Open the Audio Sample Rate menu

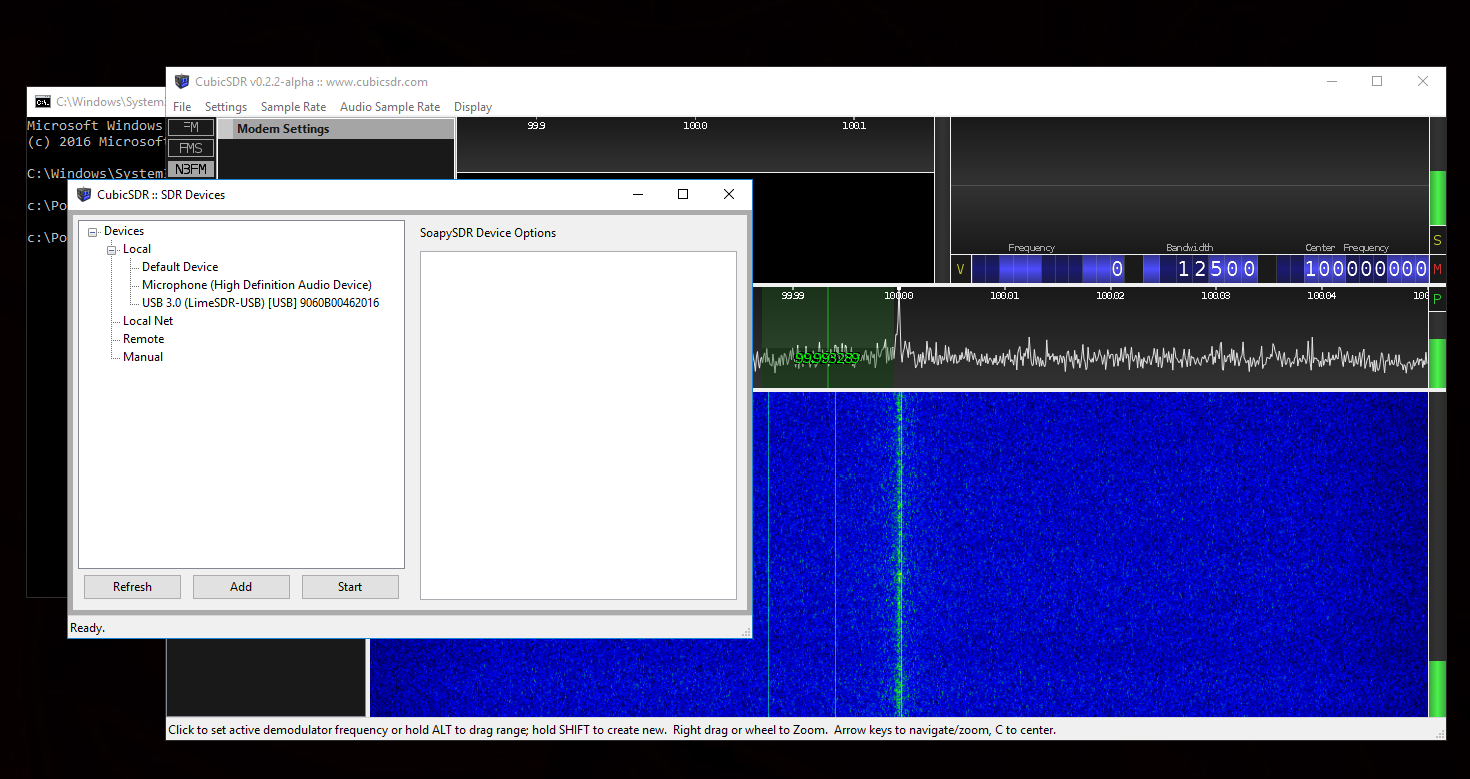coord(390,107)
